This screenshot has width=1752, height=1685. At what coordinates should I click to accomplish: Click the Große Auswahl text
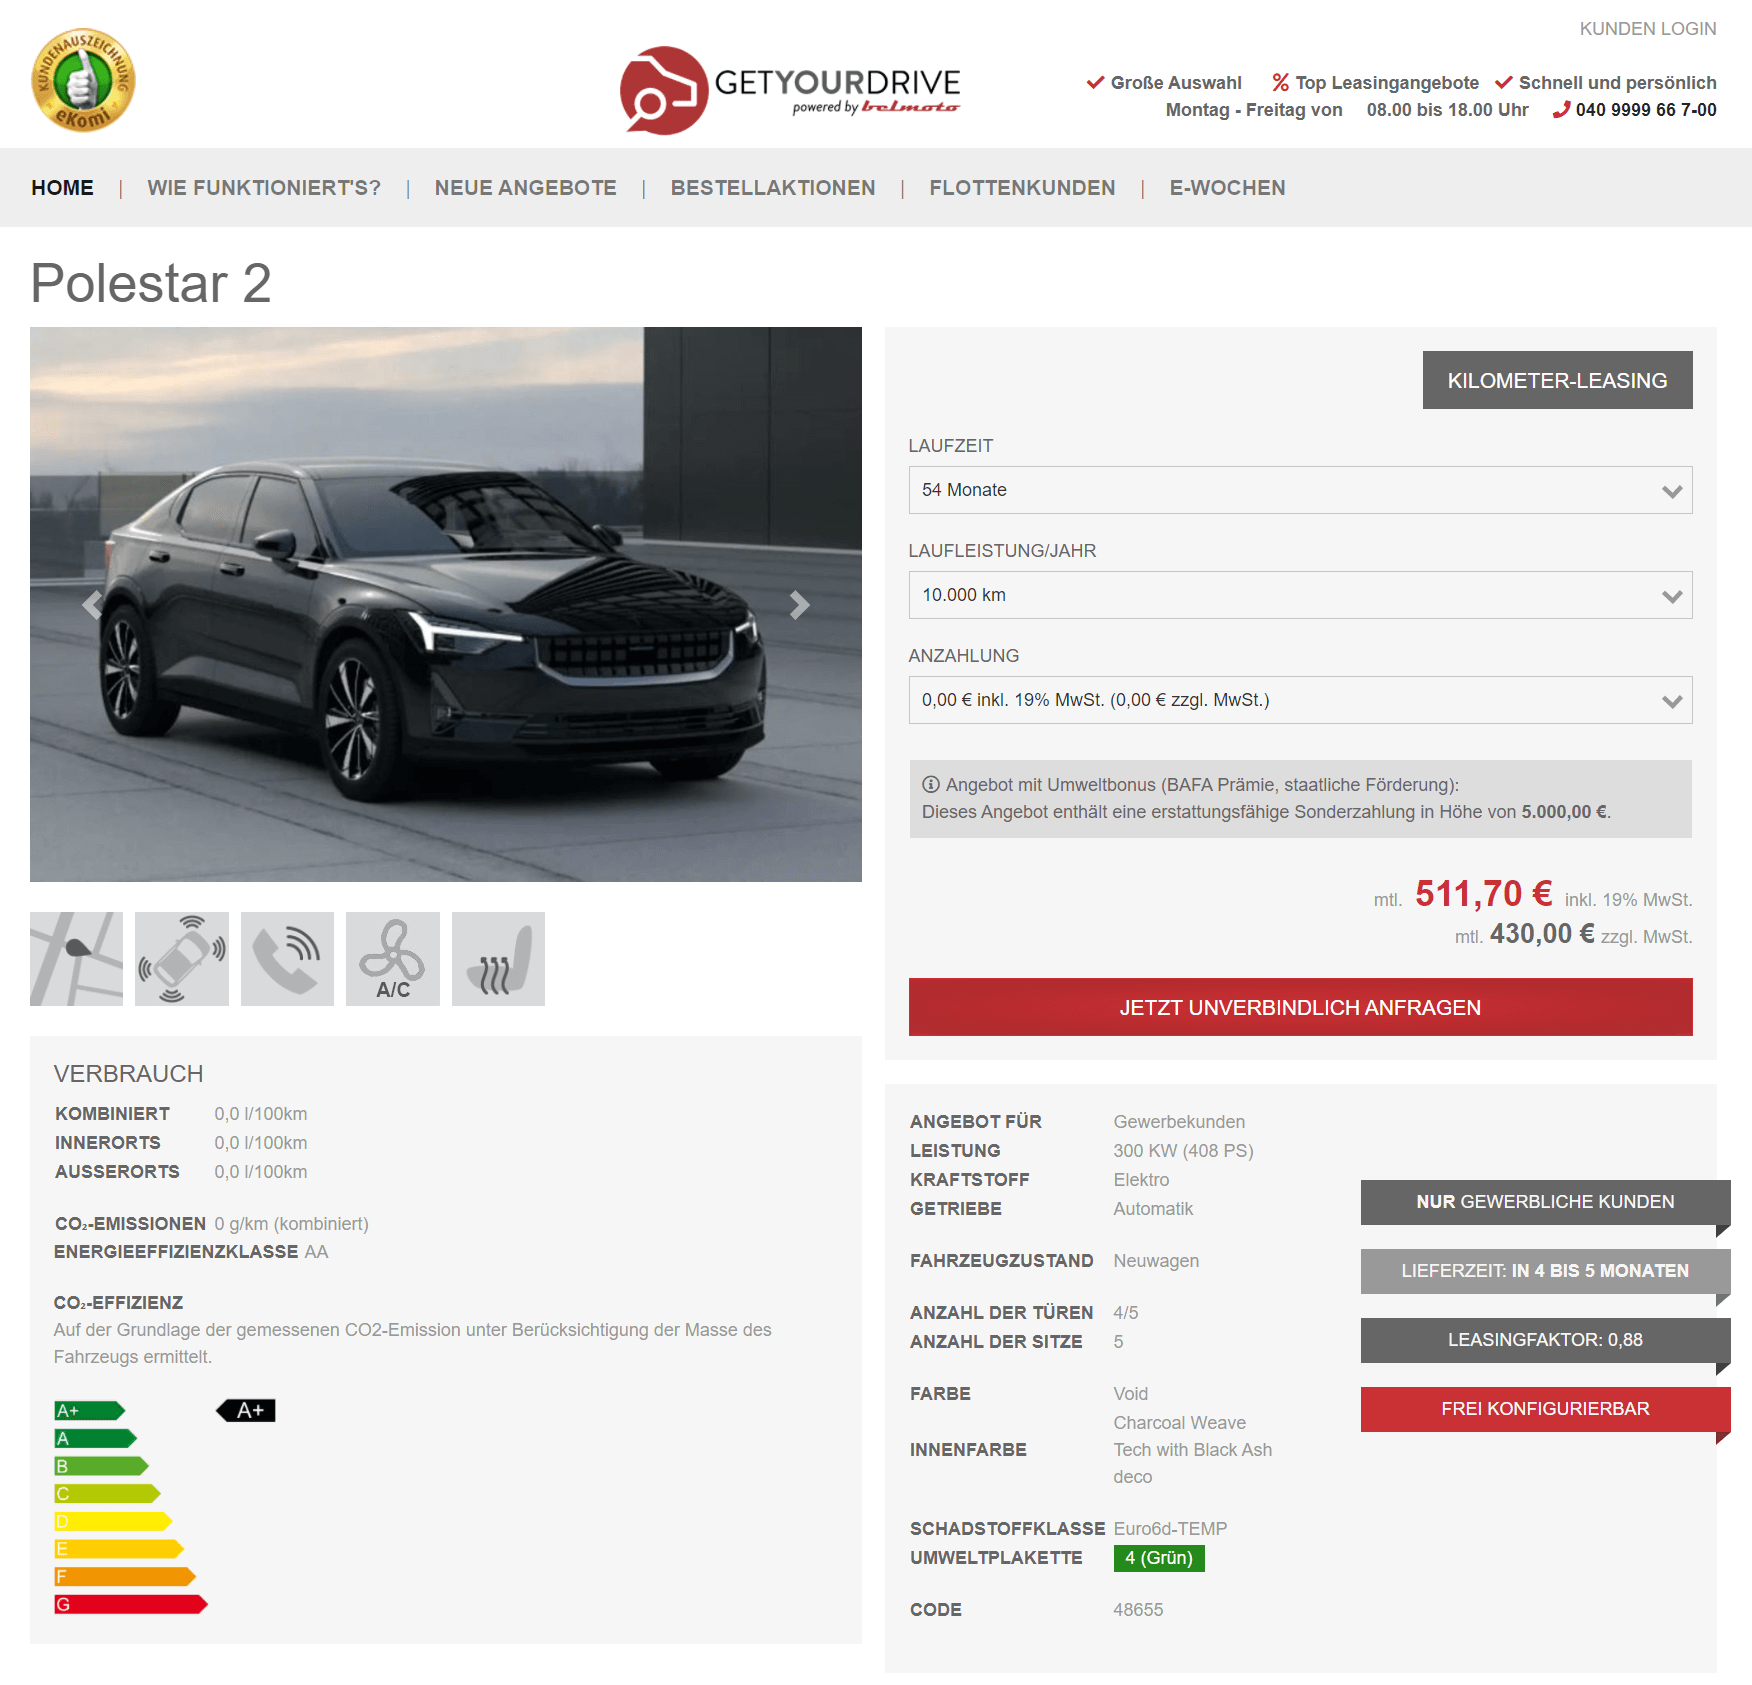[x=1176, y=83]
